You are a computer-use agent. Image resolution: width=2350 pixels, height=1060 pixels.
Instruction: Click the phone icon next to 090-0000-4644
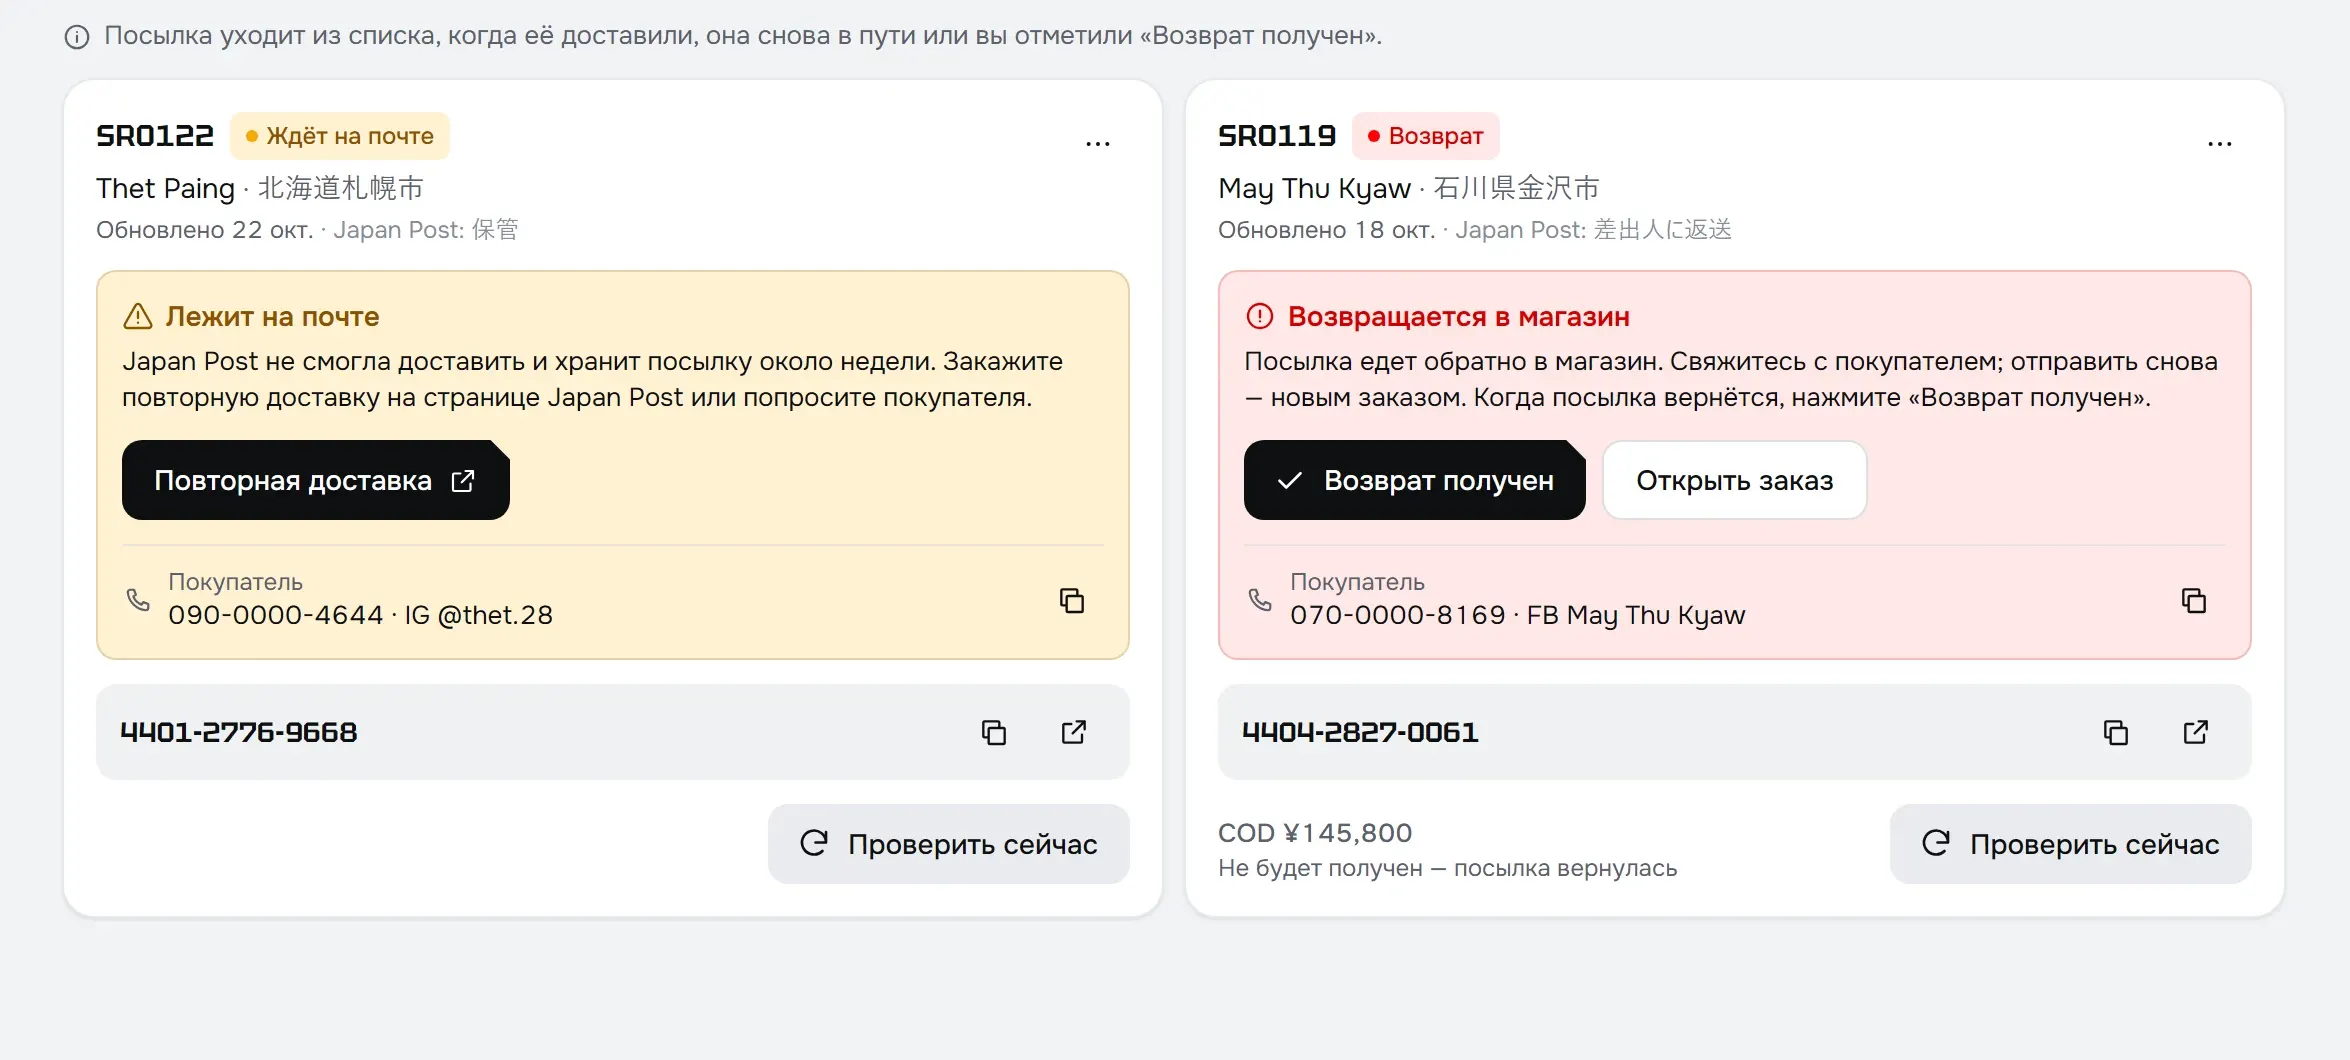[138, 599]
